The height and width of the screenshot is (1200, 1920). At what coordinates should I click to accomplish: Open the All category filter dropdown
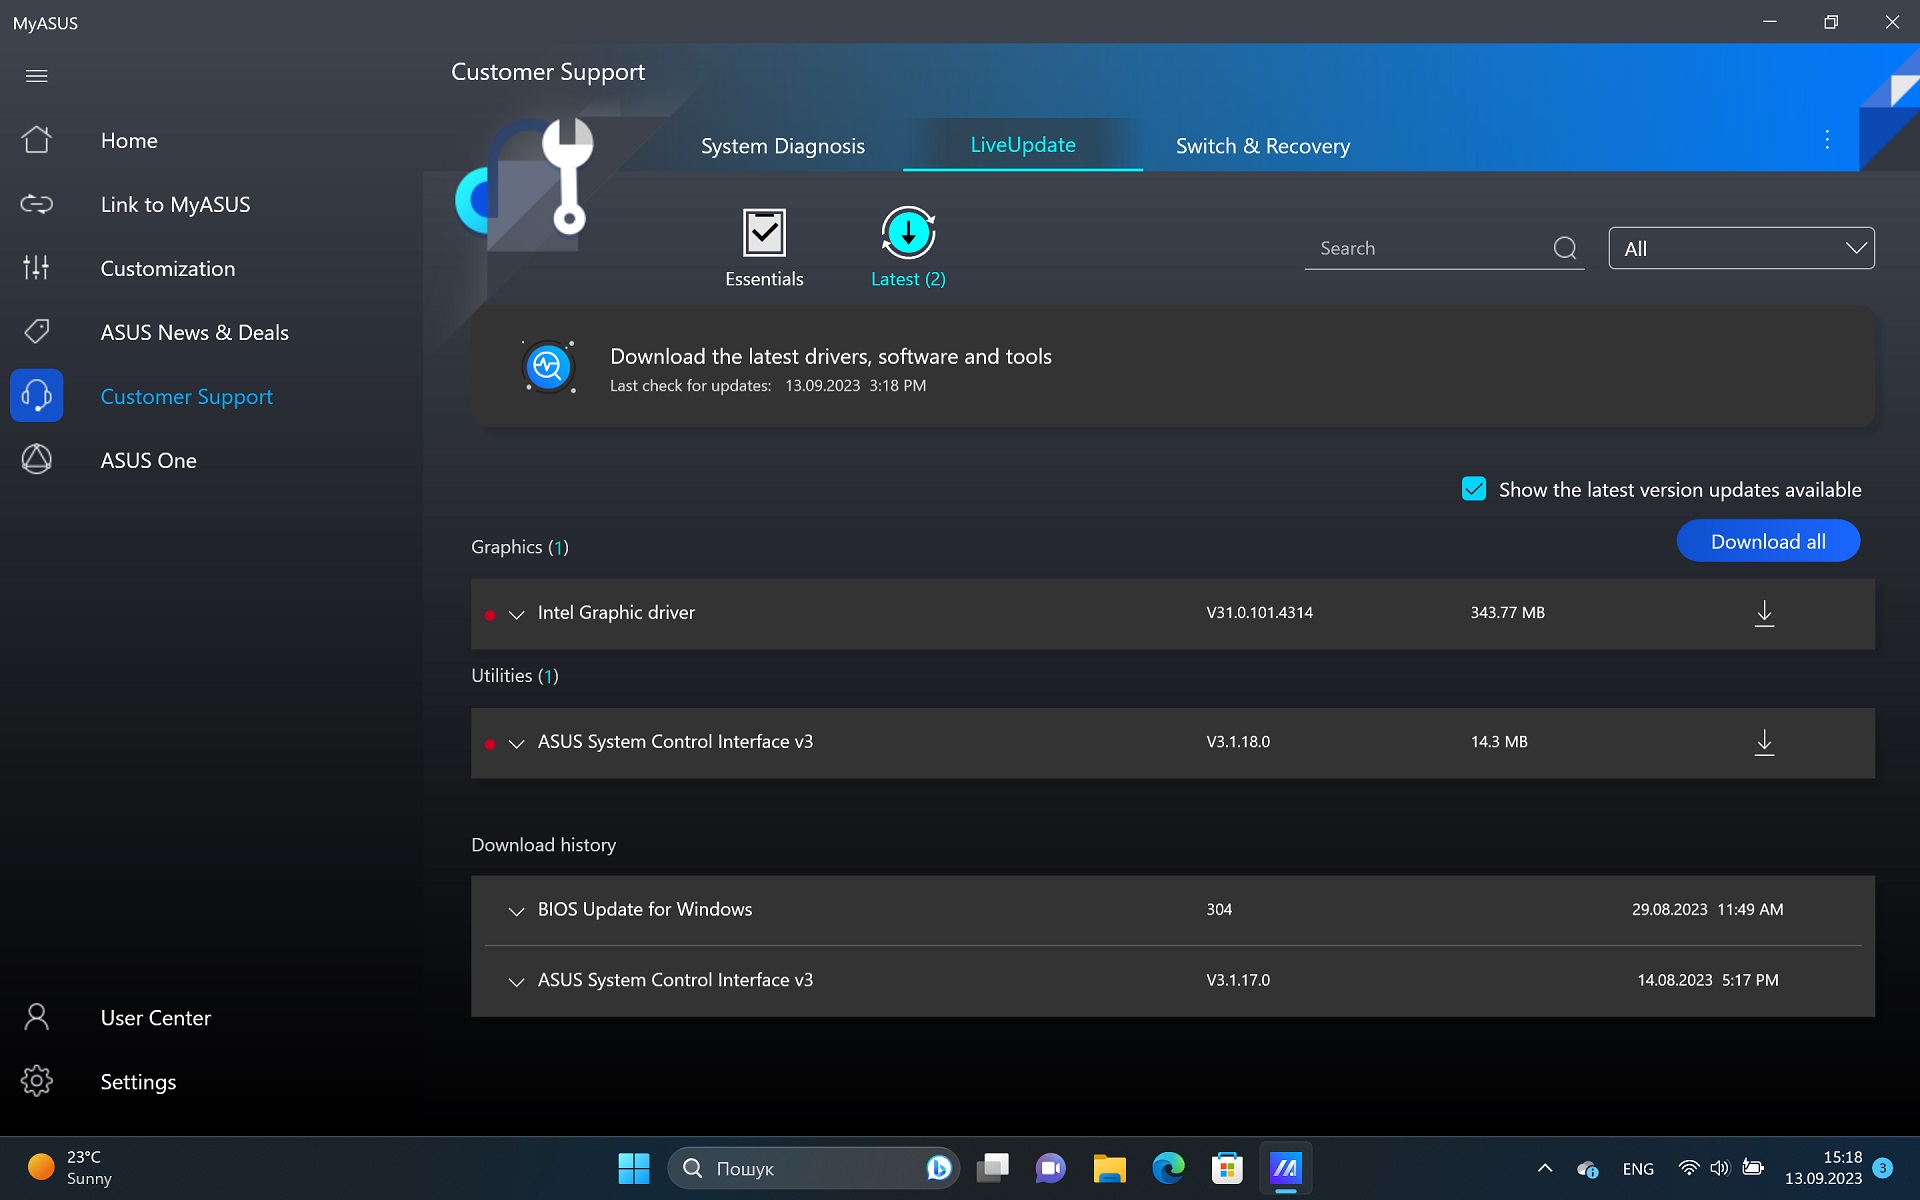(x=1741, y=248)
